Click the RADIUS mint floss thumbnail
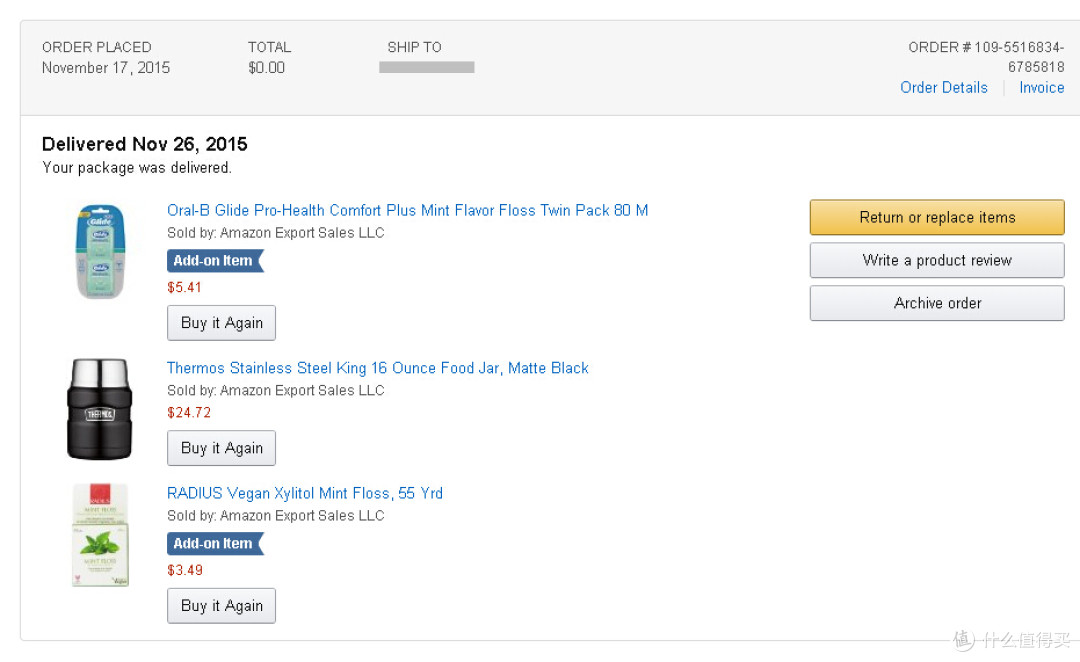1080x662 pixels. click(x=101, y=535)
